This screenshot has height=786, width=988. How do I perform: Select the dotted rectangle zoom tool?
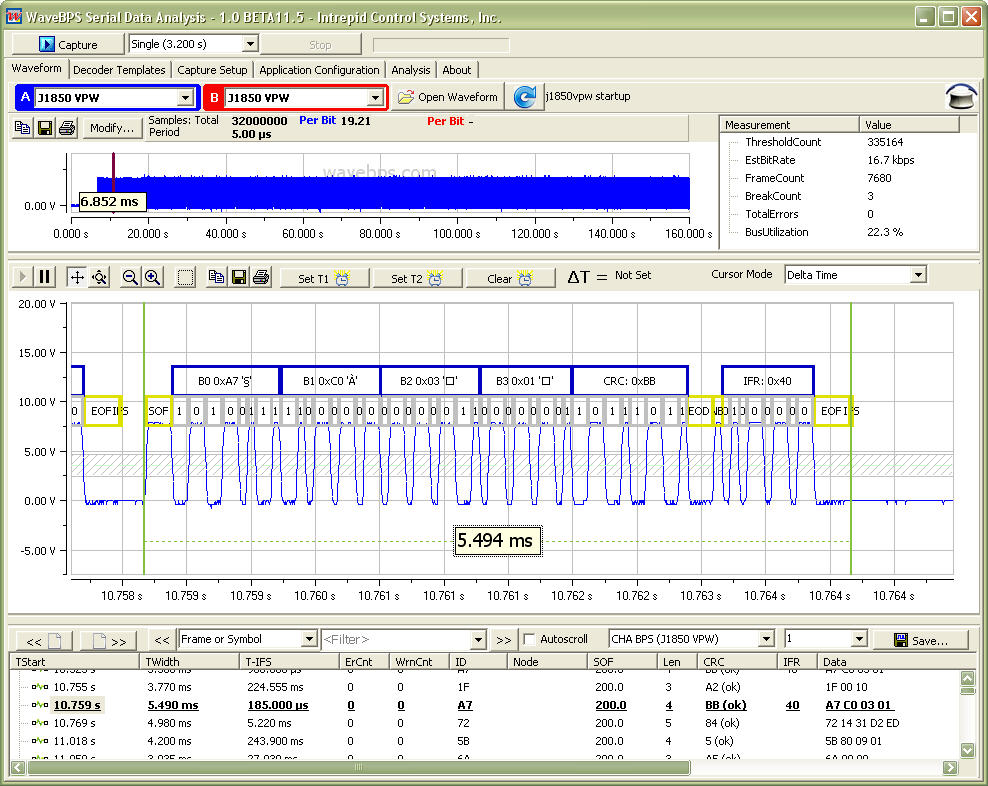coord(185,277)
